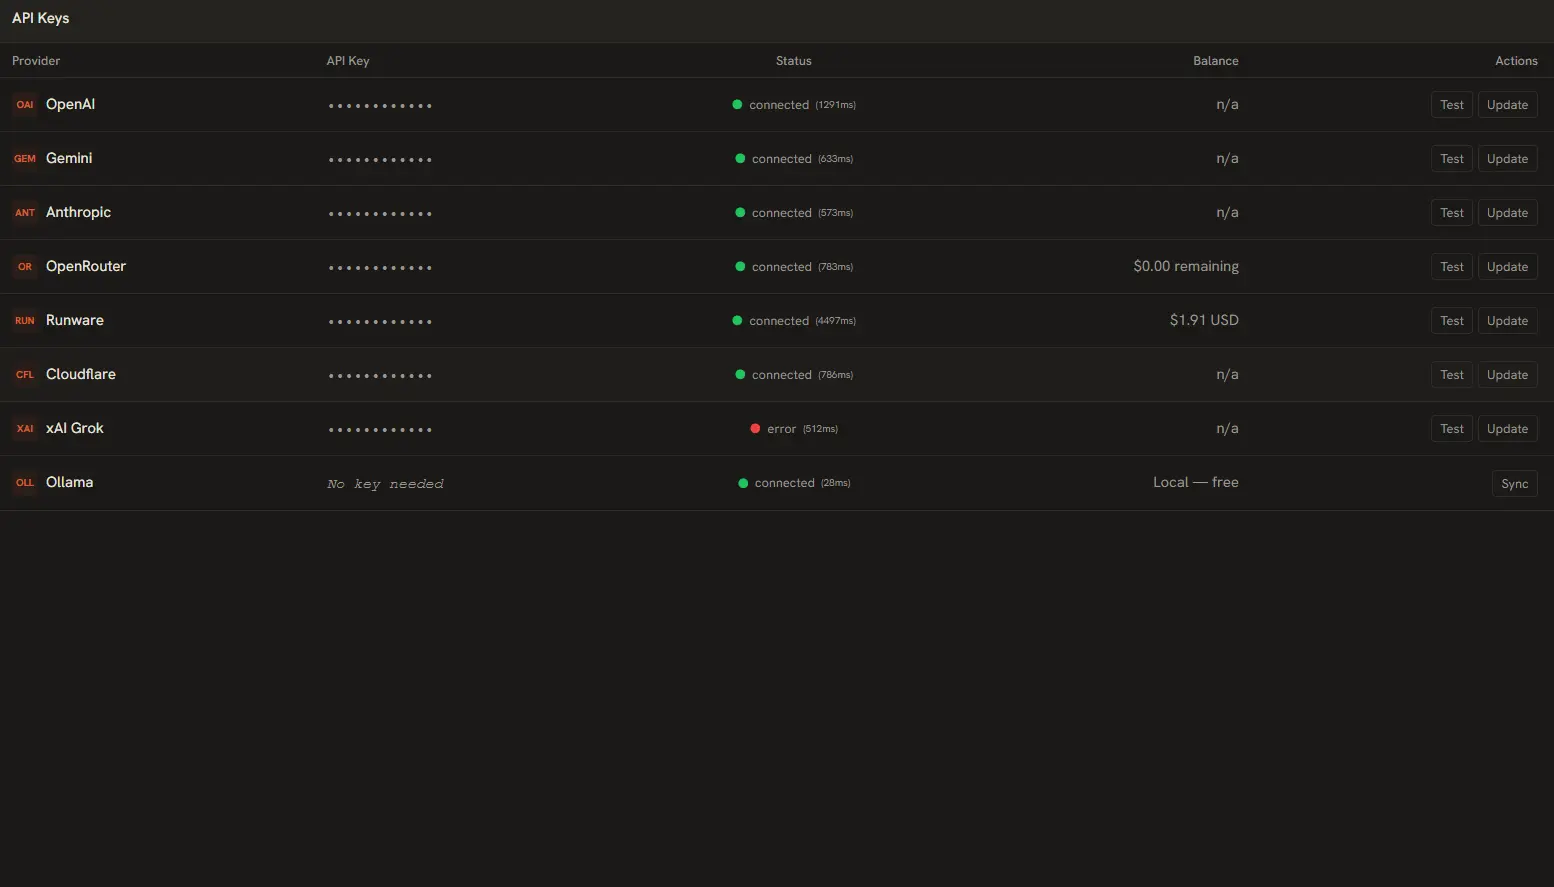Click the API Key column header
1554x887 pixels.
pyautogui.click(x=348, y=61)
